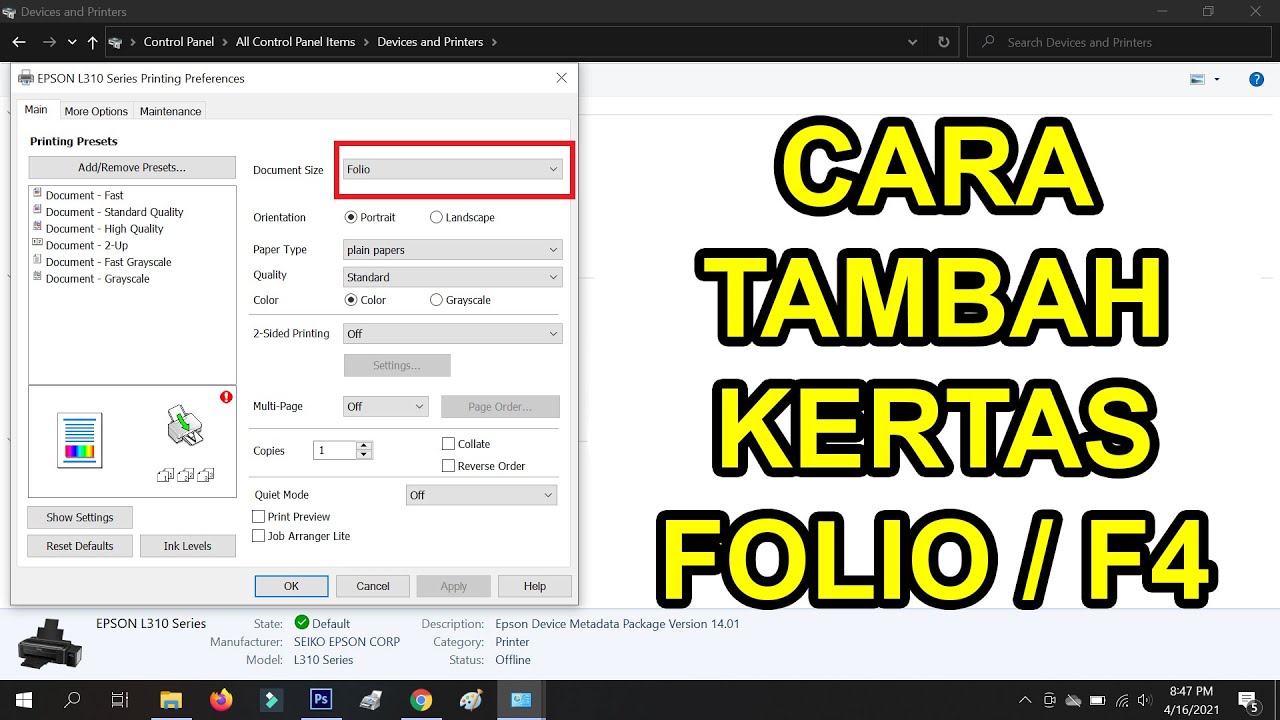Click the printer paper-feed preview icon

[x=186, y=426]
